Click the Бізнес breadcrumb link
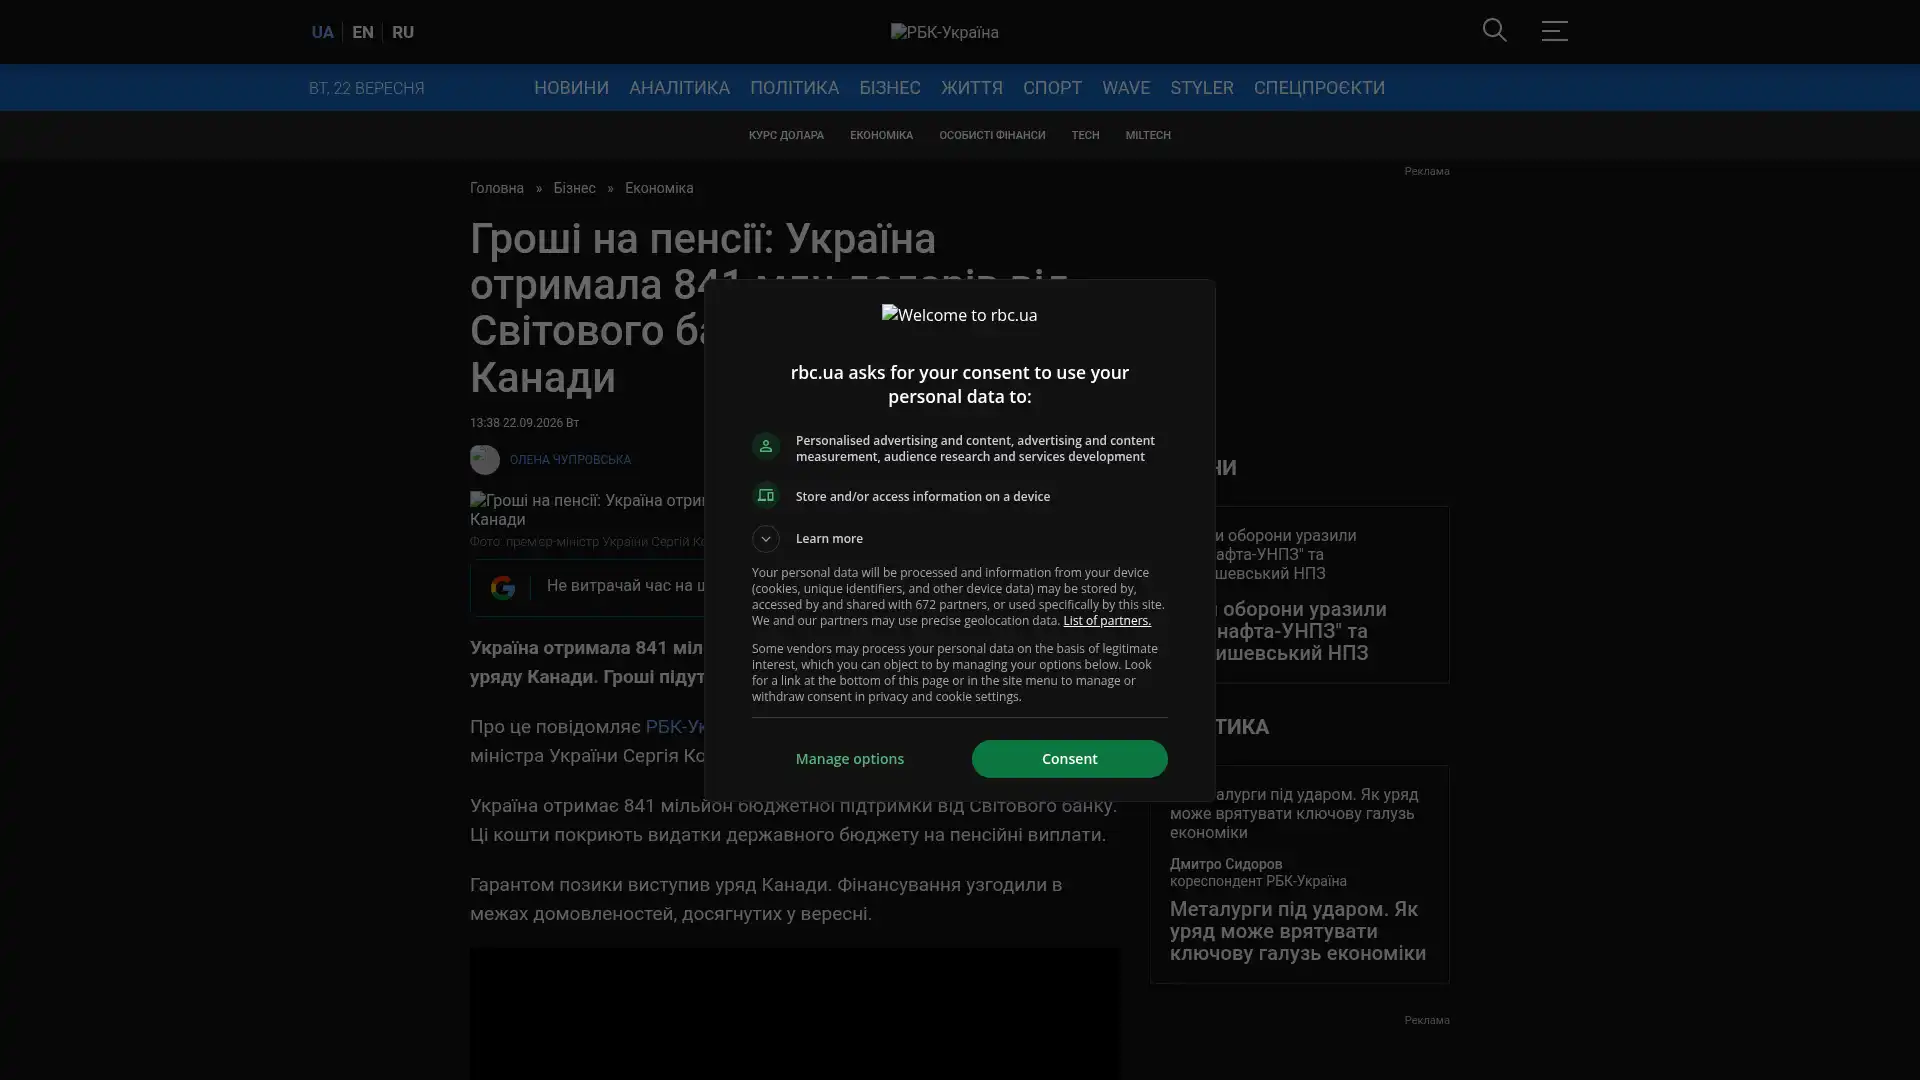The height and width of the screenshot is (1080, 1920). (x=574, y=188)
